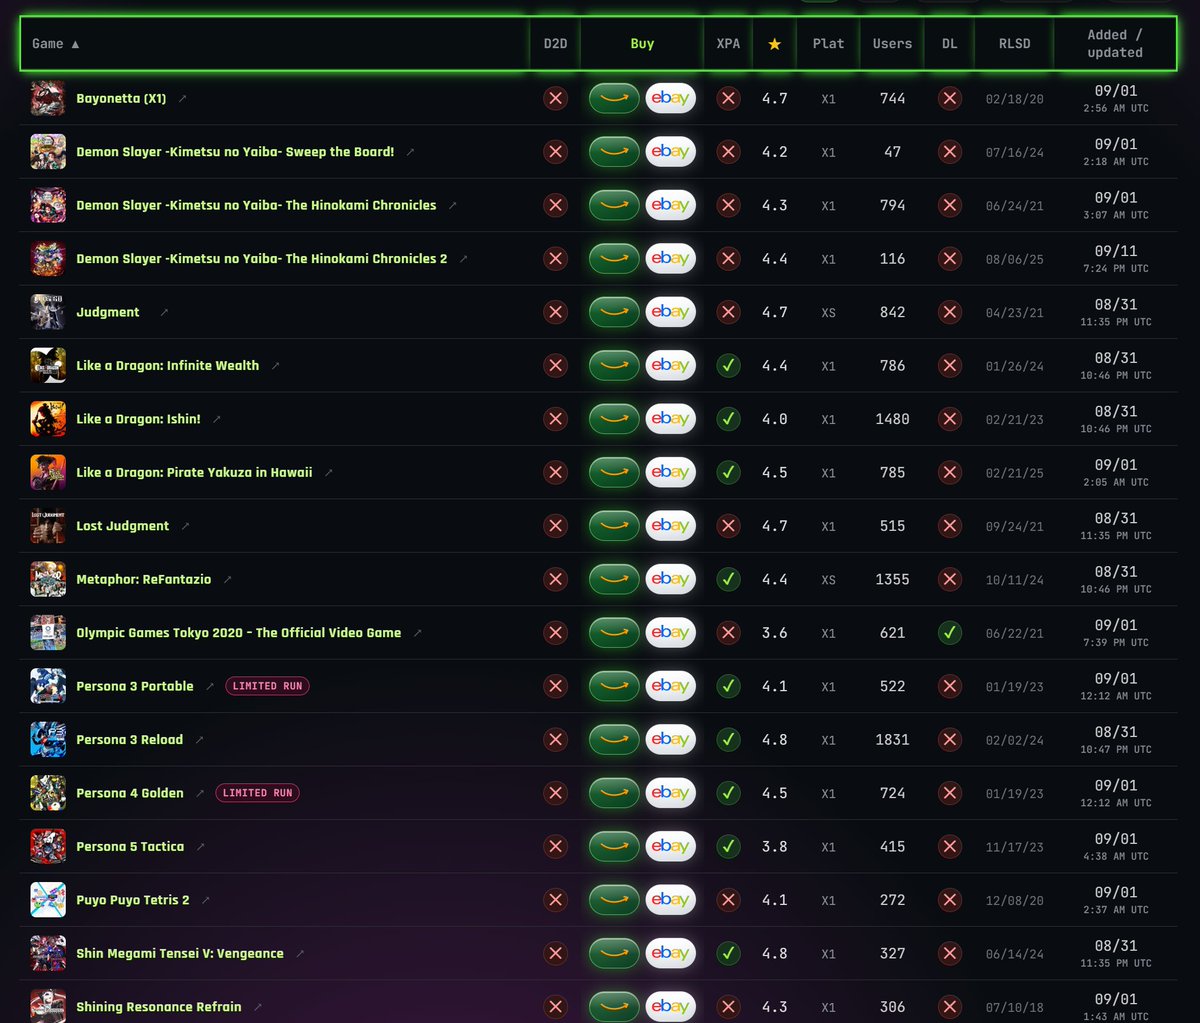Select users count 1480 for Like a Dragon: Ishin!
This screenshot has height=1023, width=1200.
coord(892,419)
